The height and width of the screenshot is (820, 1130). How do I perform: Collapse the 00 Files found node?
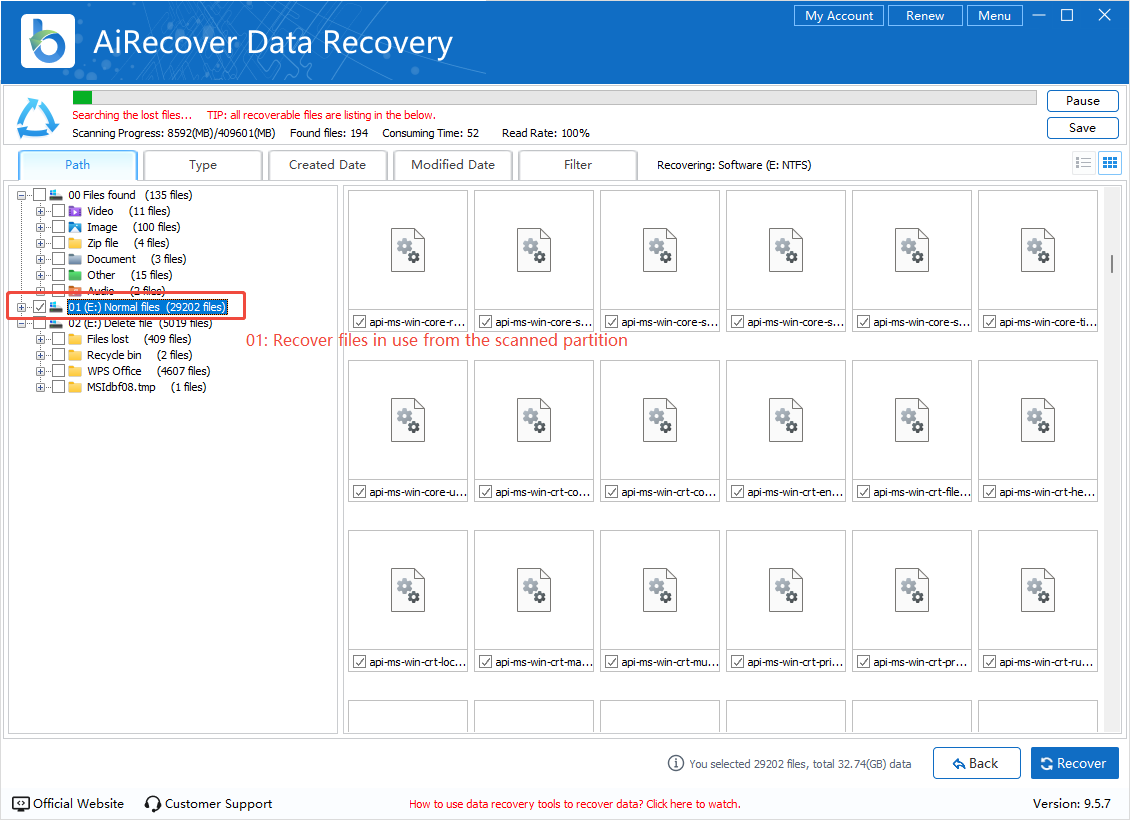[22, 195]
